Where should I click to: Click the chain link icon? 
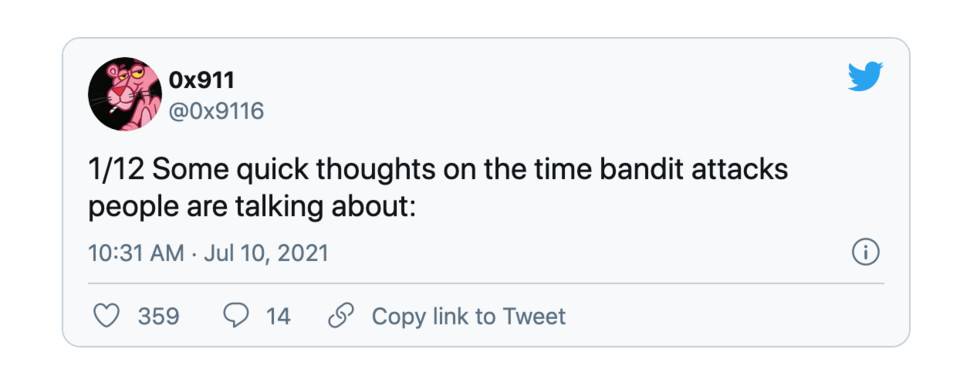point(339,316)
